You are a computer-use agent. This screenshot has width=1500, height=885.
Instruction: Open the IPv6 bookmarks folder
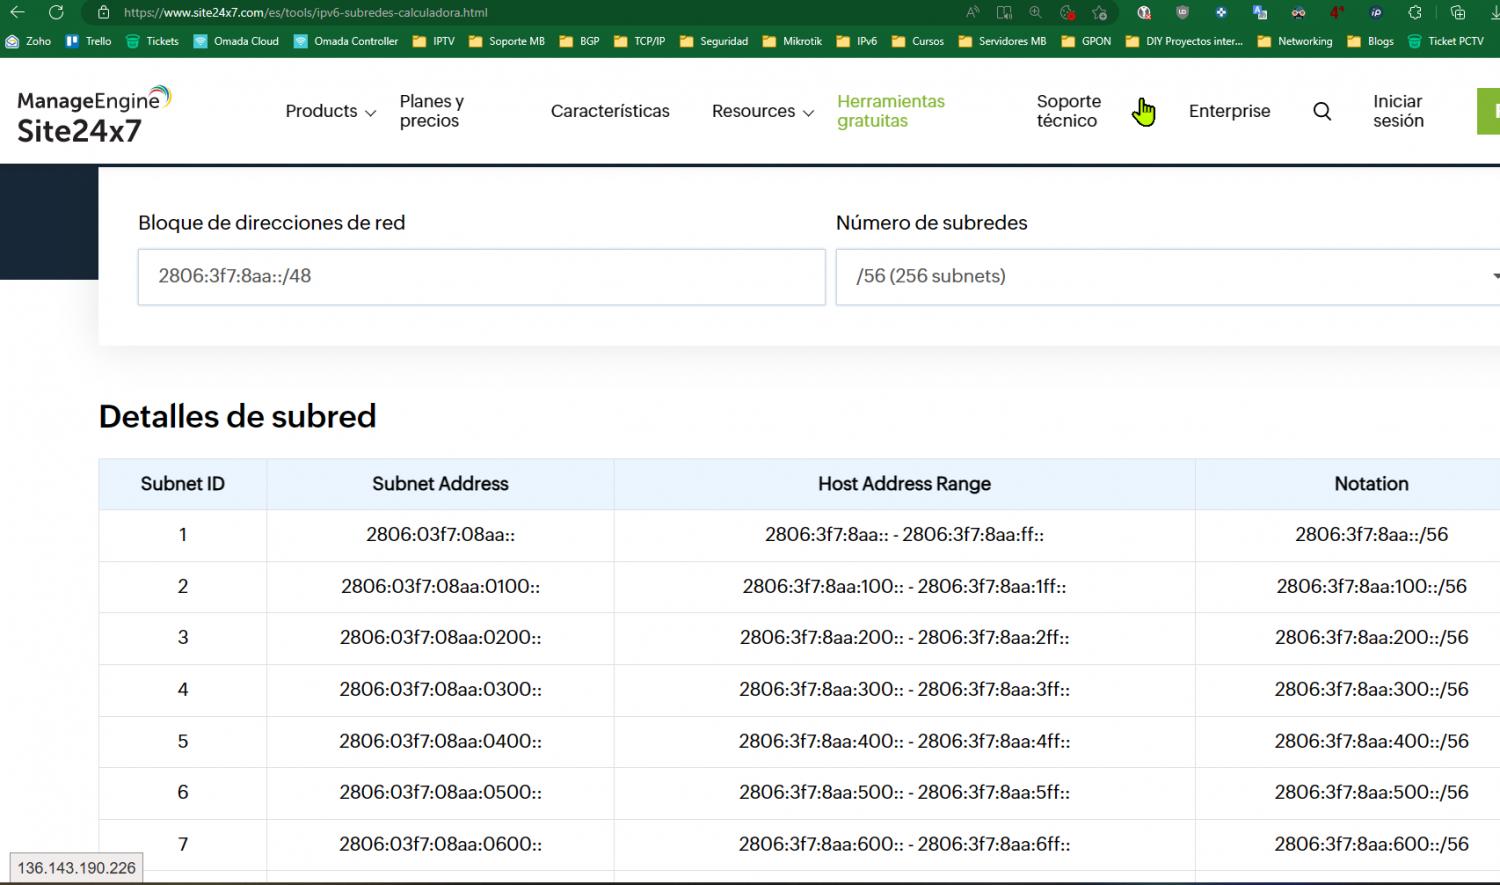[857, 41]
